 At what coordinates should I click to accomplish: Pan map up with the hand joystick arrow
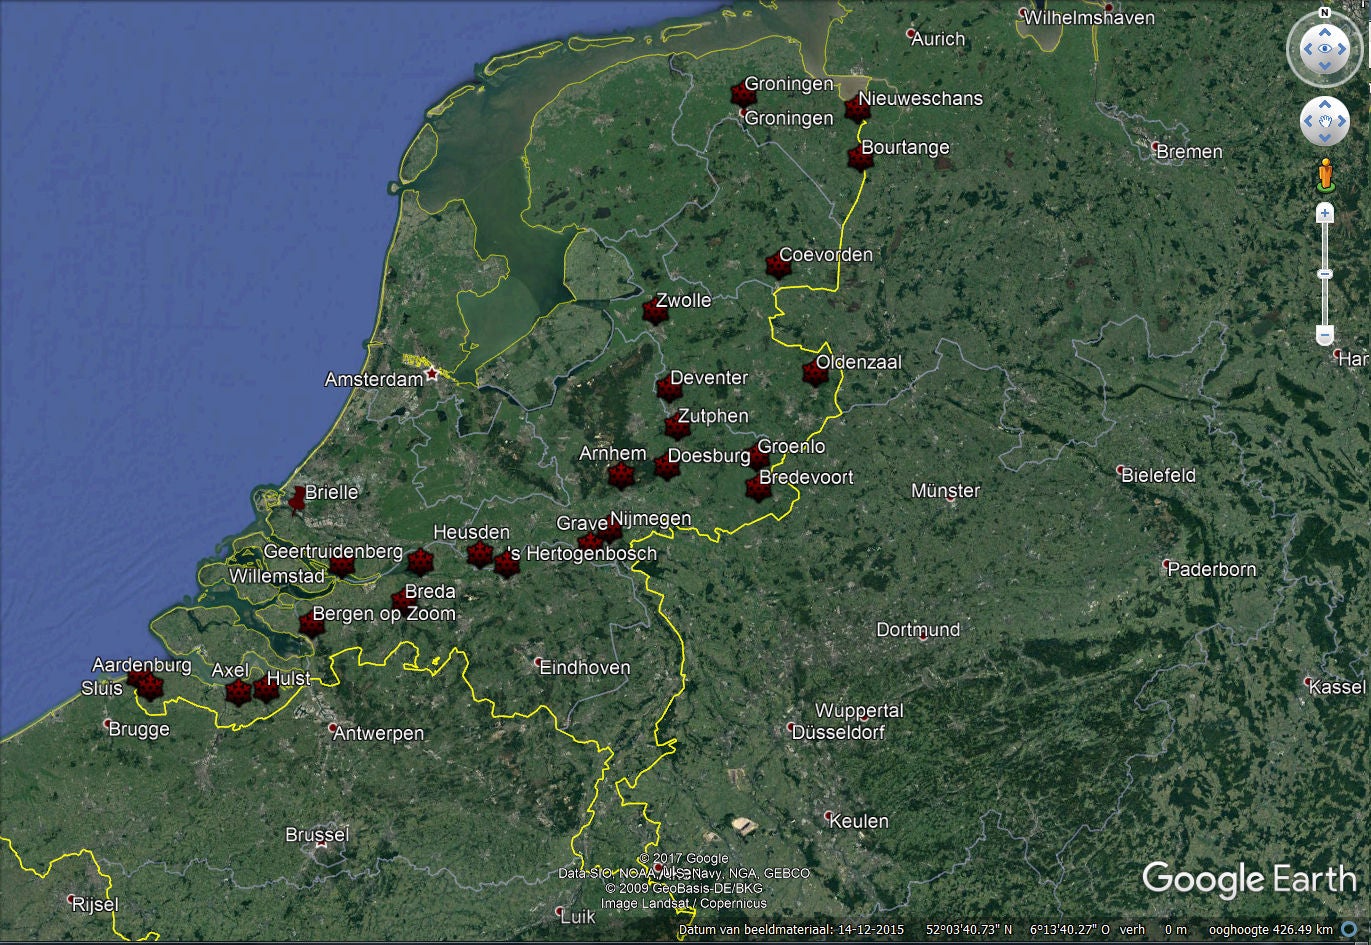pyautogui.click(x=1325, y=105)
